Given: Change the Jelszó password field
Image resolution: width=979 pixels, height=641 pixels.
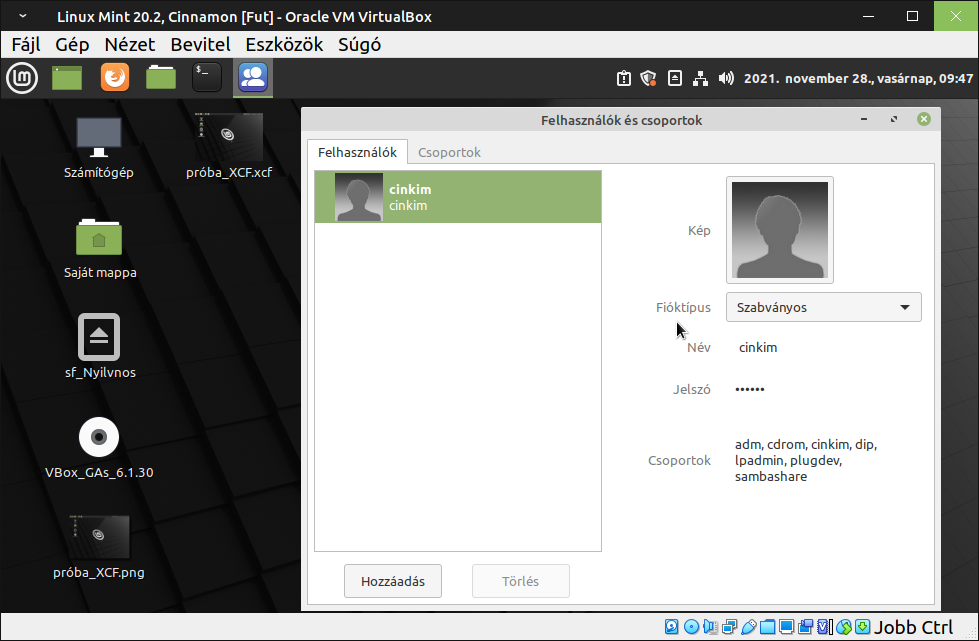Looking at the screenshot, I should point(750,389).
